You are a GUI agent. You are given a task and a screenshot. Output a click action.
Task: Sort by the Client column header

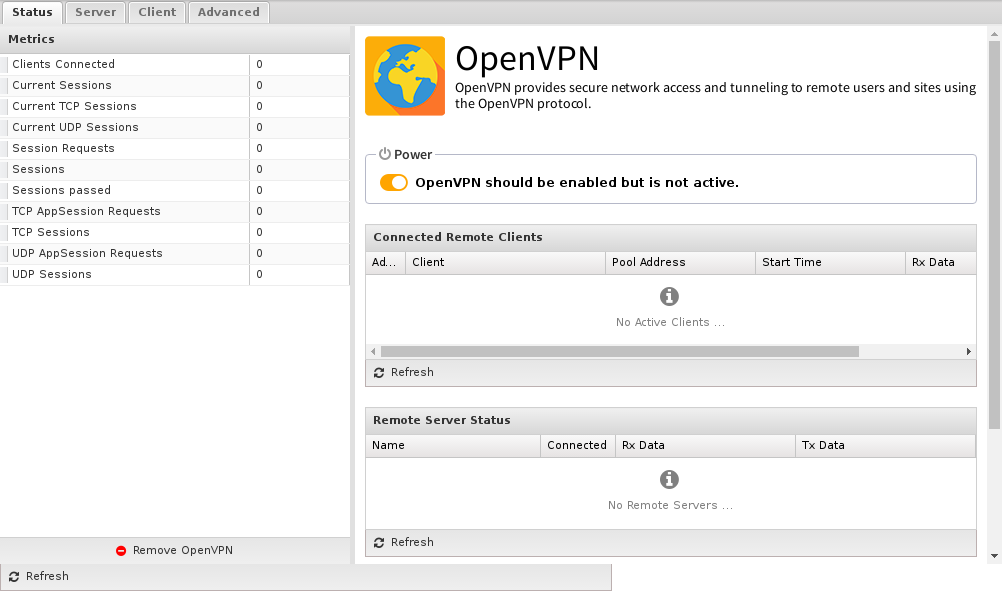pyautogui.click(x=505, y=263)
